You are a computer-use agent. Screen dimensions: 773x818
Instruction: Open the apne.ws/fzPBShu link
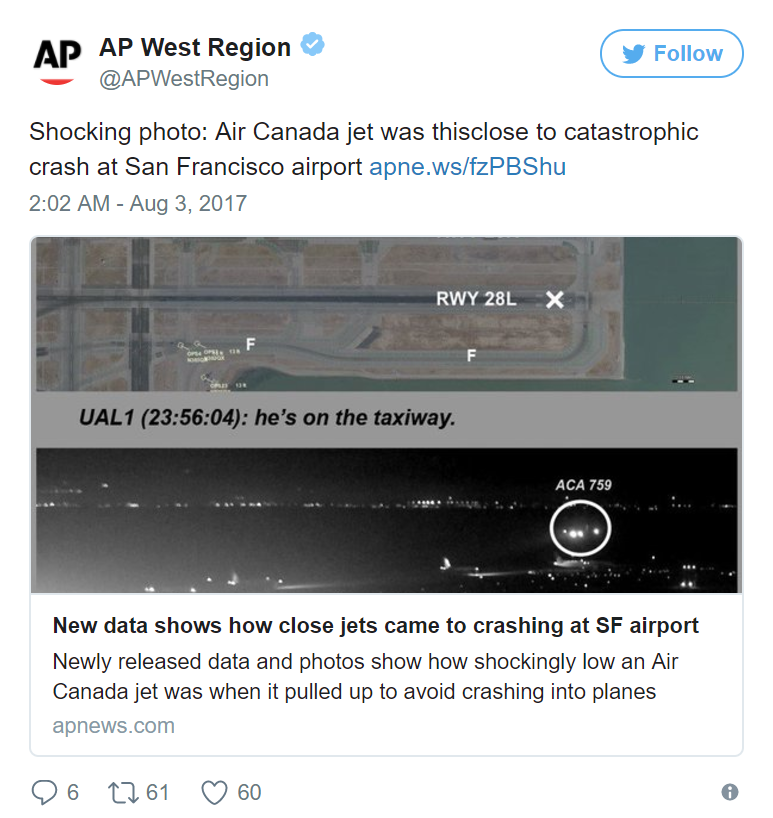467,166
